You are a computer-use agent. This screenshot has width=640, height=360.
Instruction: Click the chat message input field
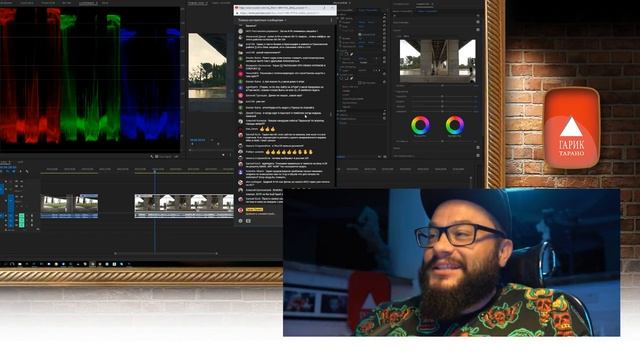pos(261,214)
